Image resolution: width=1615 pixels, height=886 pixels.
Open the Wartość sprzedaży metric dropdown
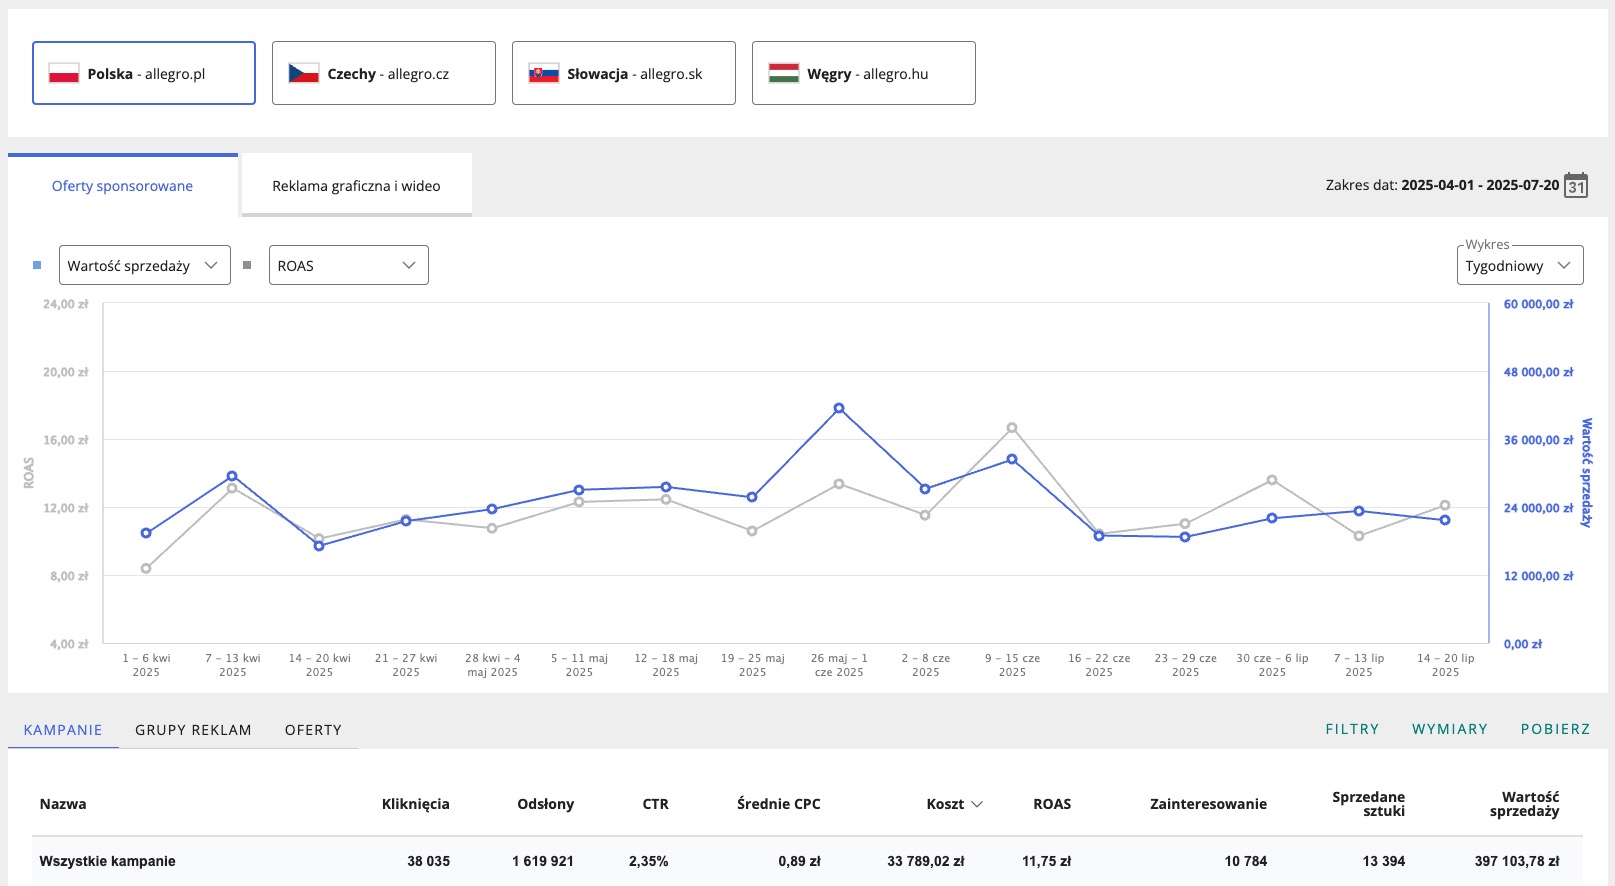click(x=145, y=265)
